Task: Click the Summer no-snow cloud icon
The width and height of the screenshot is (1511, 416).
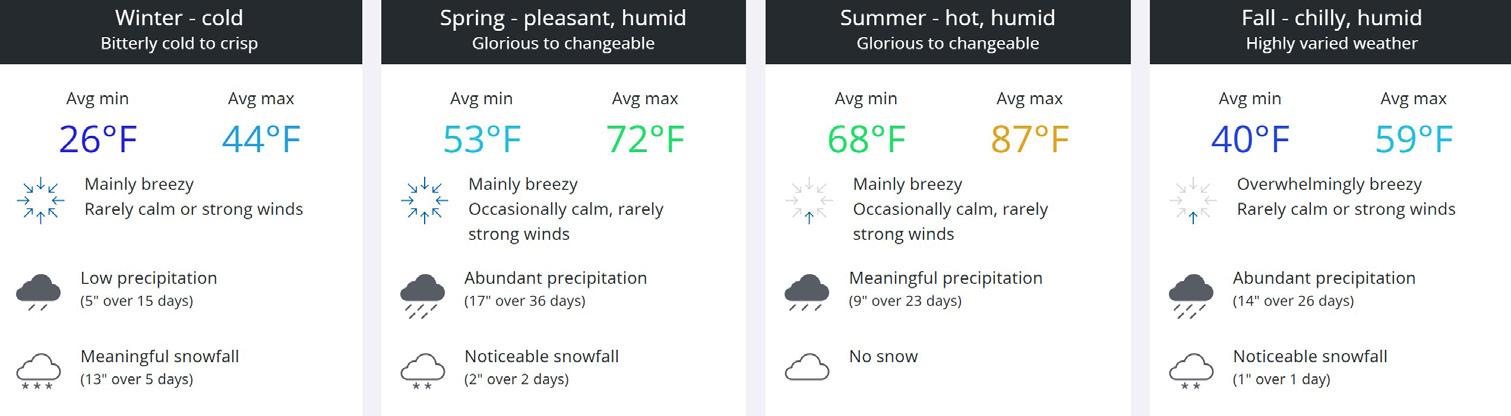Action: point(807,366)
